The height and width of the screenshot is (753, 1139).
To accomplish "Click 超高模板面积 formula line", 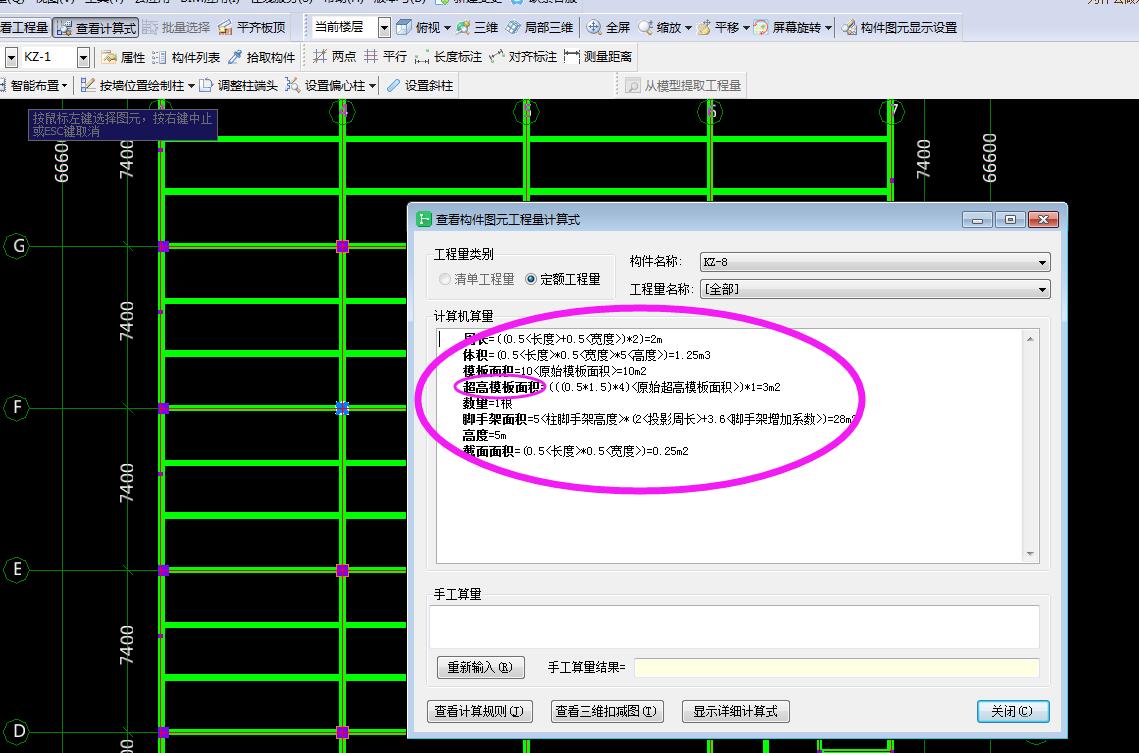I will tap(621, 387).
